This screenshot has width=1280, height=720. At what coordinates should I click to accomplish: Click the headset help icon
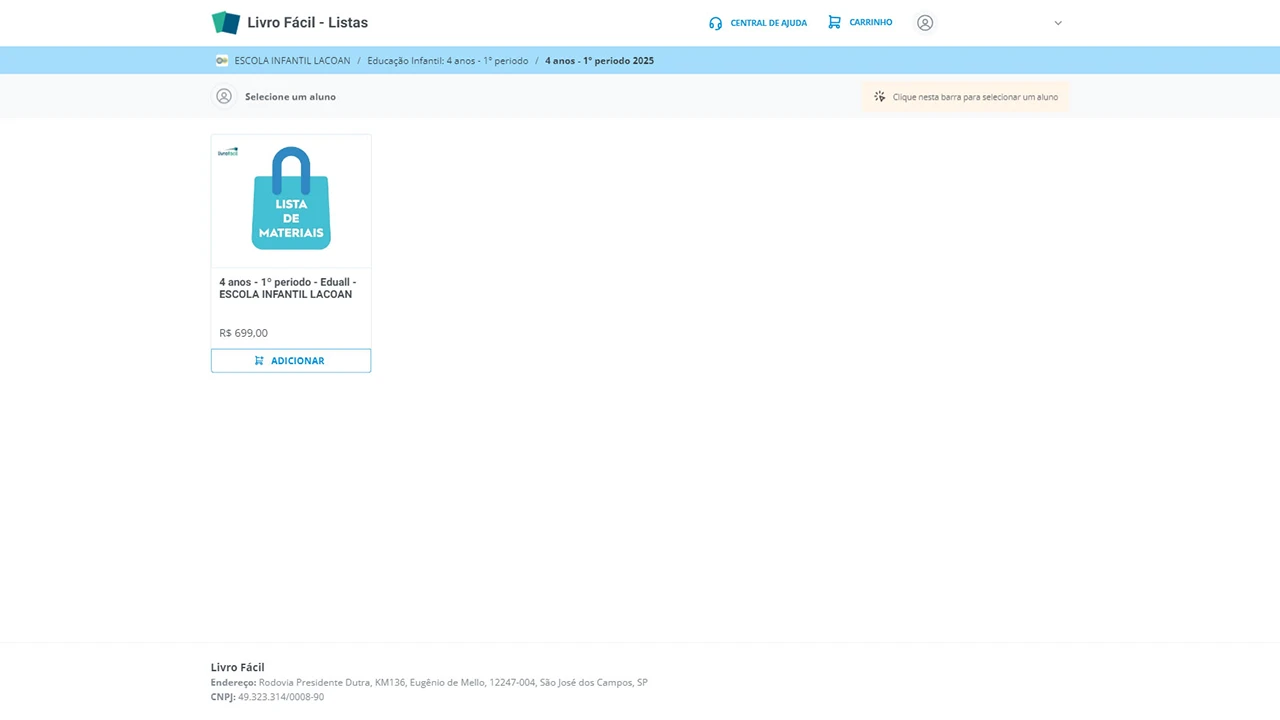coord(715,23)
